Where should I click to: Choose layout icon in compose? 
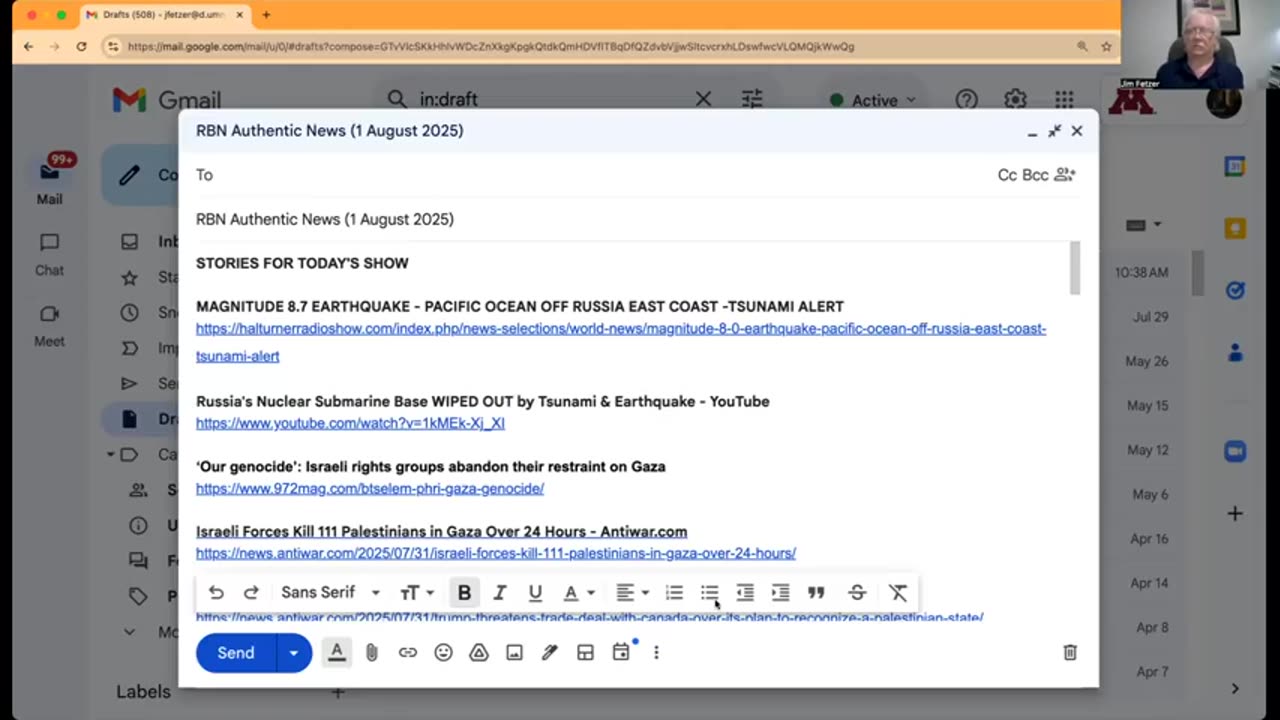[x=585, y=653]
